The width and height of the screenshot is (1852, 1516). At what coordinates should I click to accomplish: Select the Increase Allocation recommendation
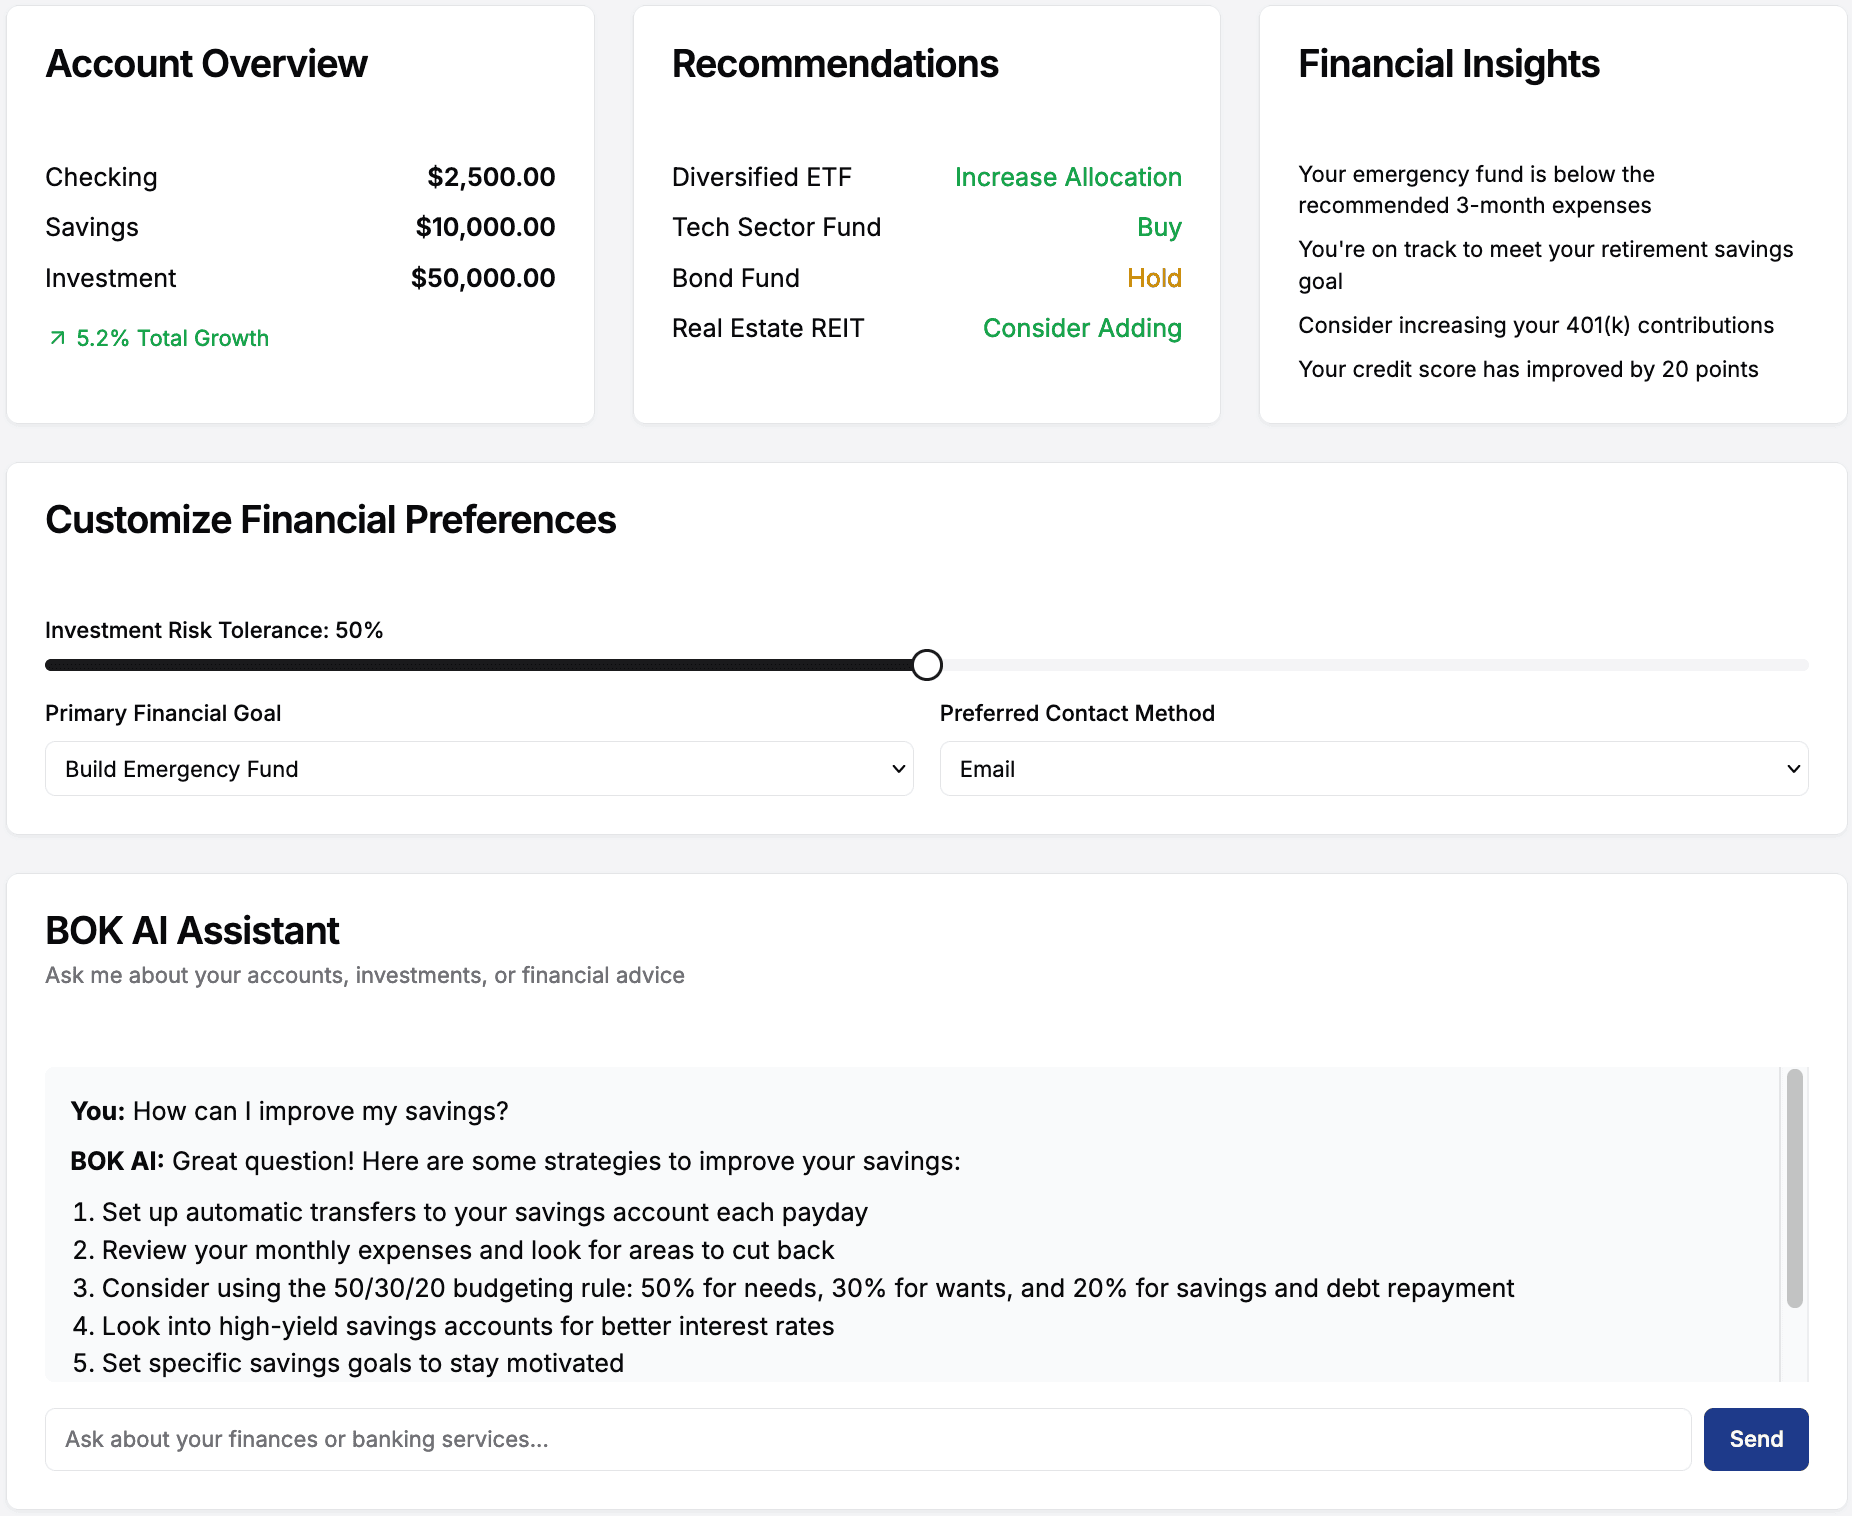[1067, 177]
